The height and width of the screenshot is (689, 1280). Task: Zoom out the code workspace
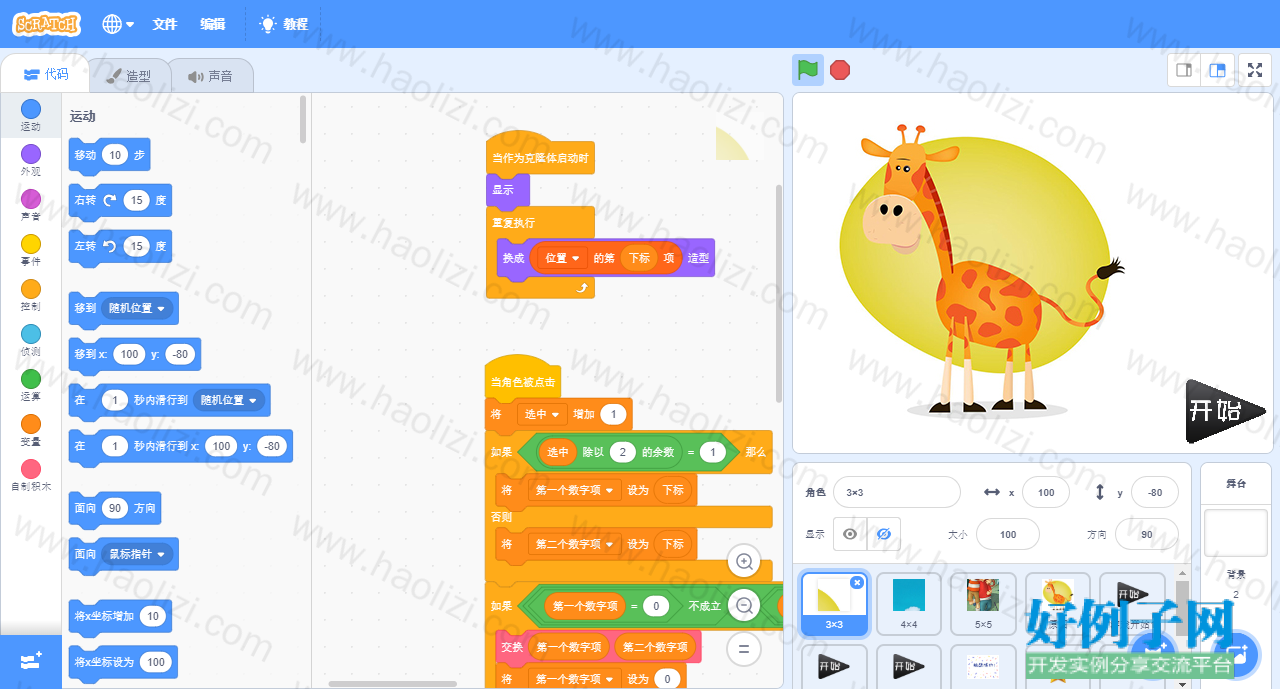tap(744, 605)
